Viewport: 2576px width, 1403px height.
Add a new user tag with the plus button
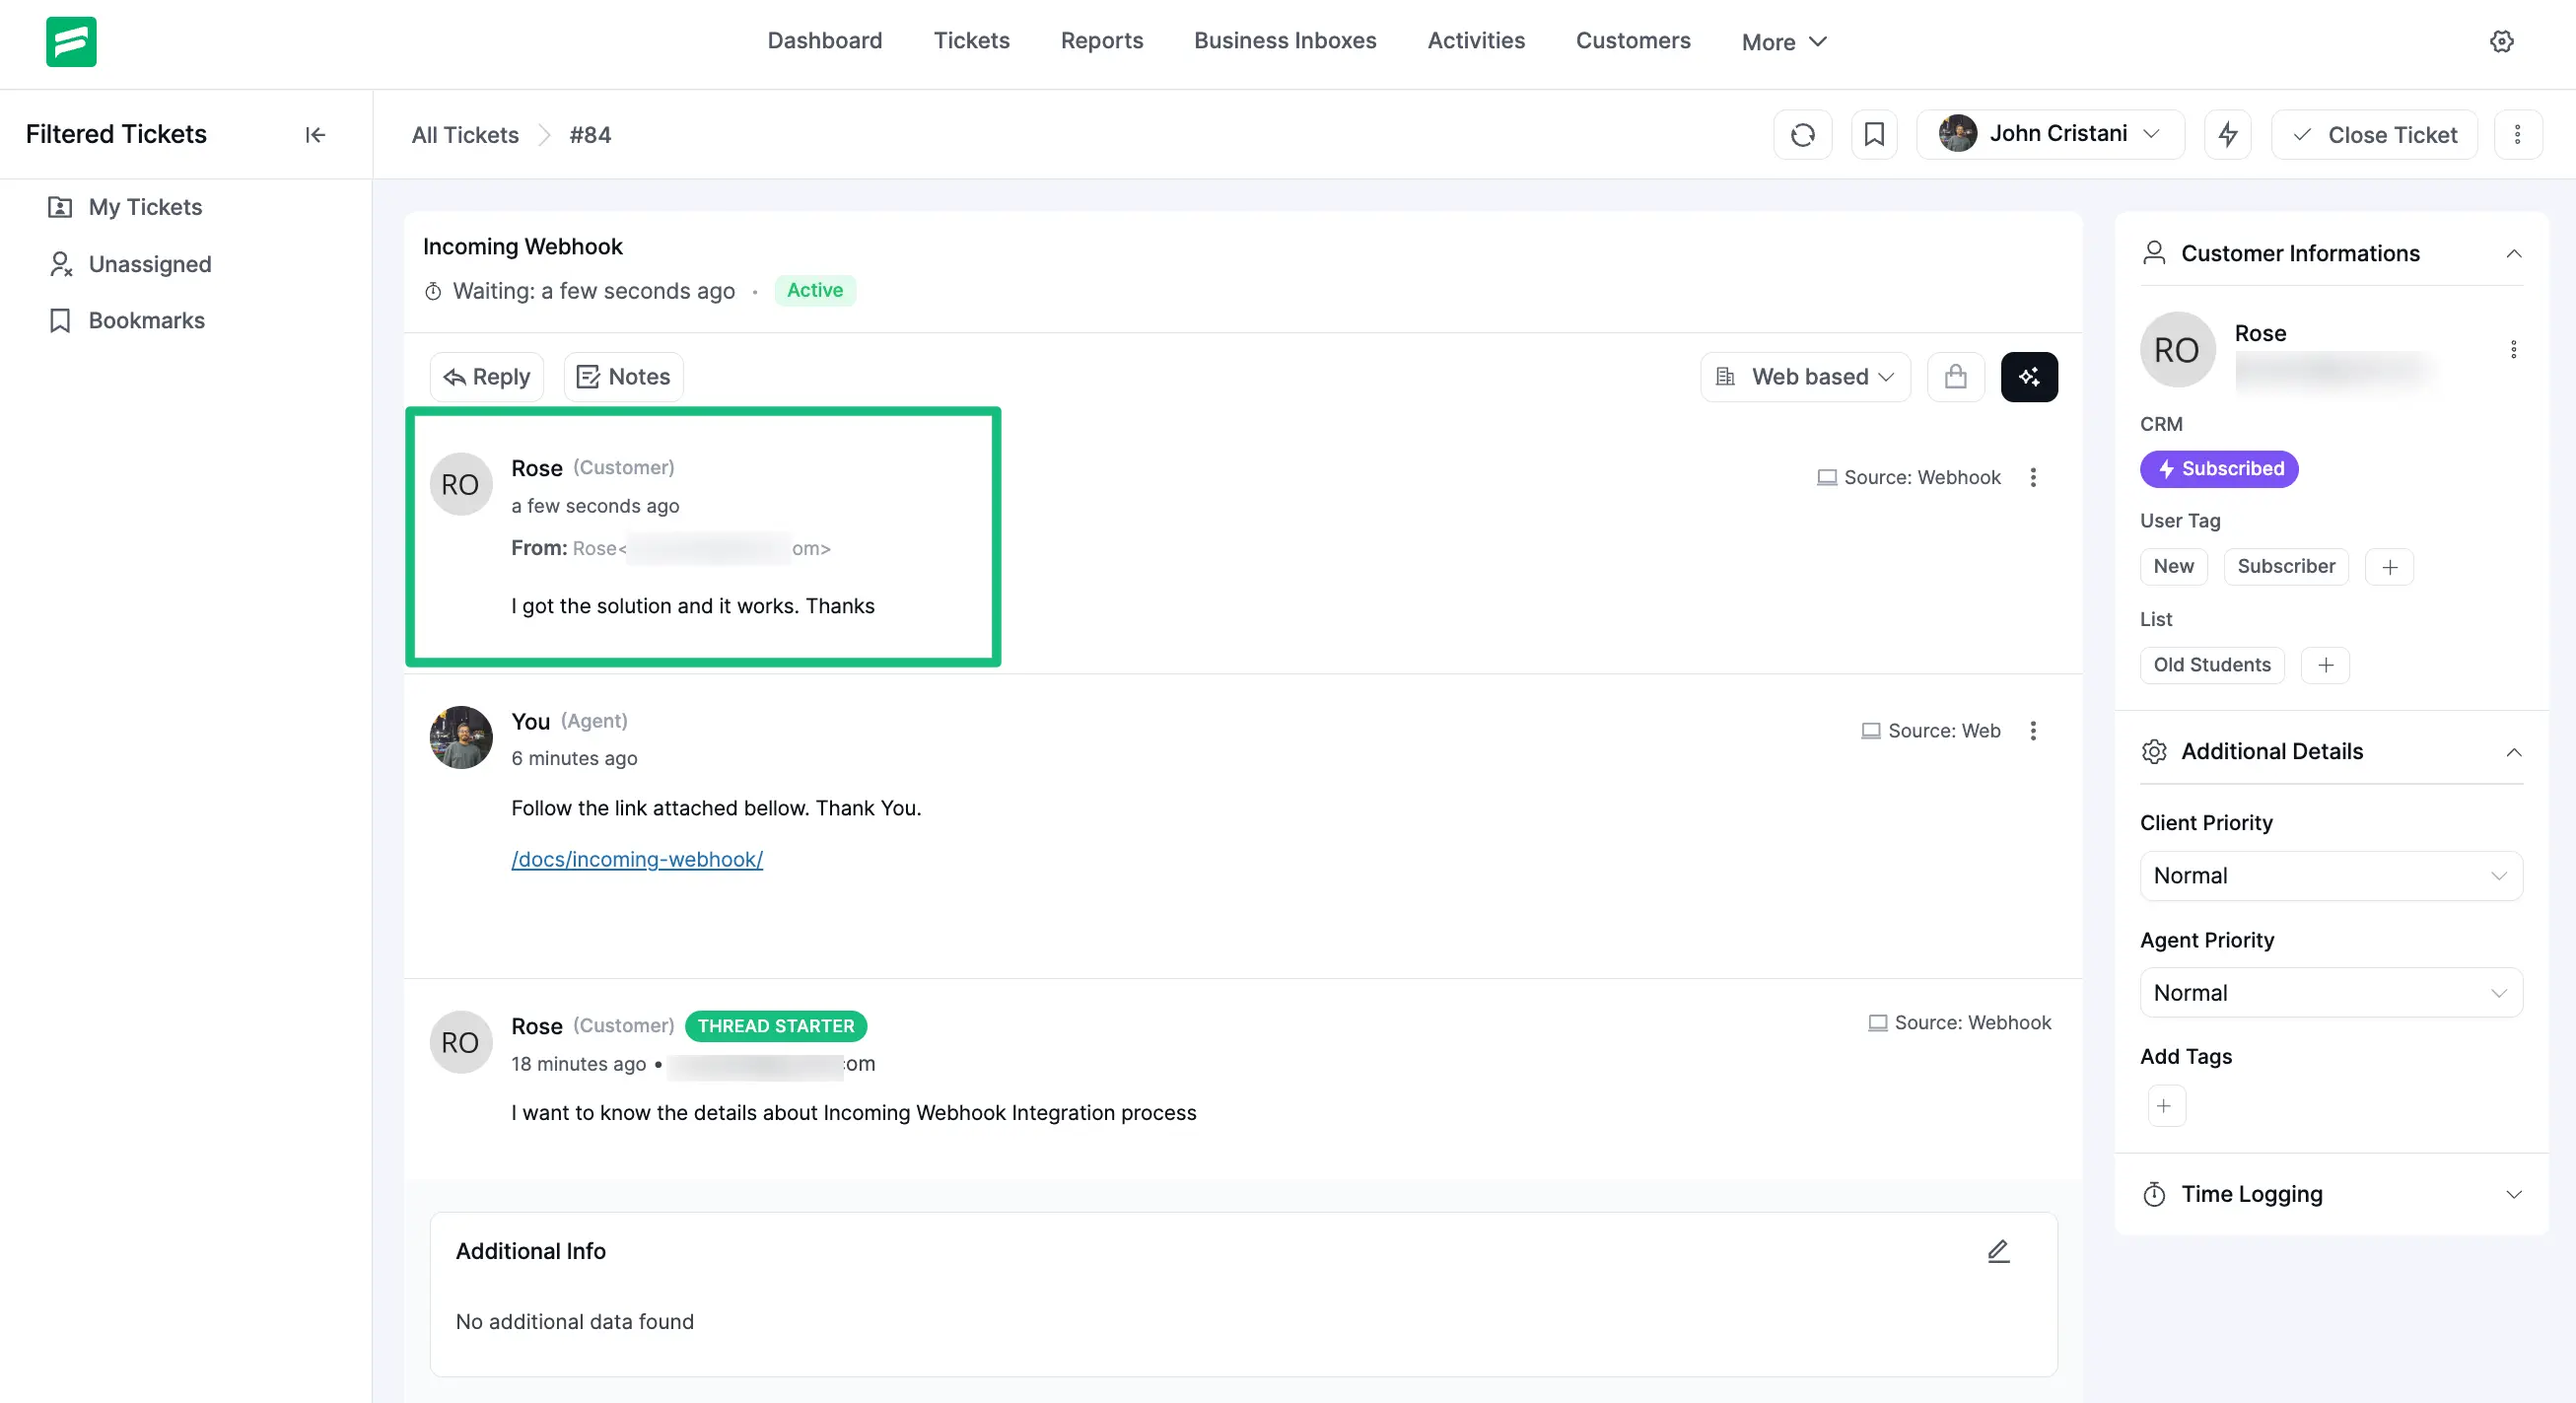click(x=2389, y=566)
